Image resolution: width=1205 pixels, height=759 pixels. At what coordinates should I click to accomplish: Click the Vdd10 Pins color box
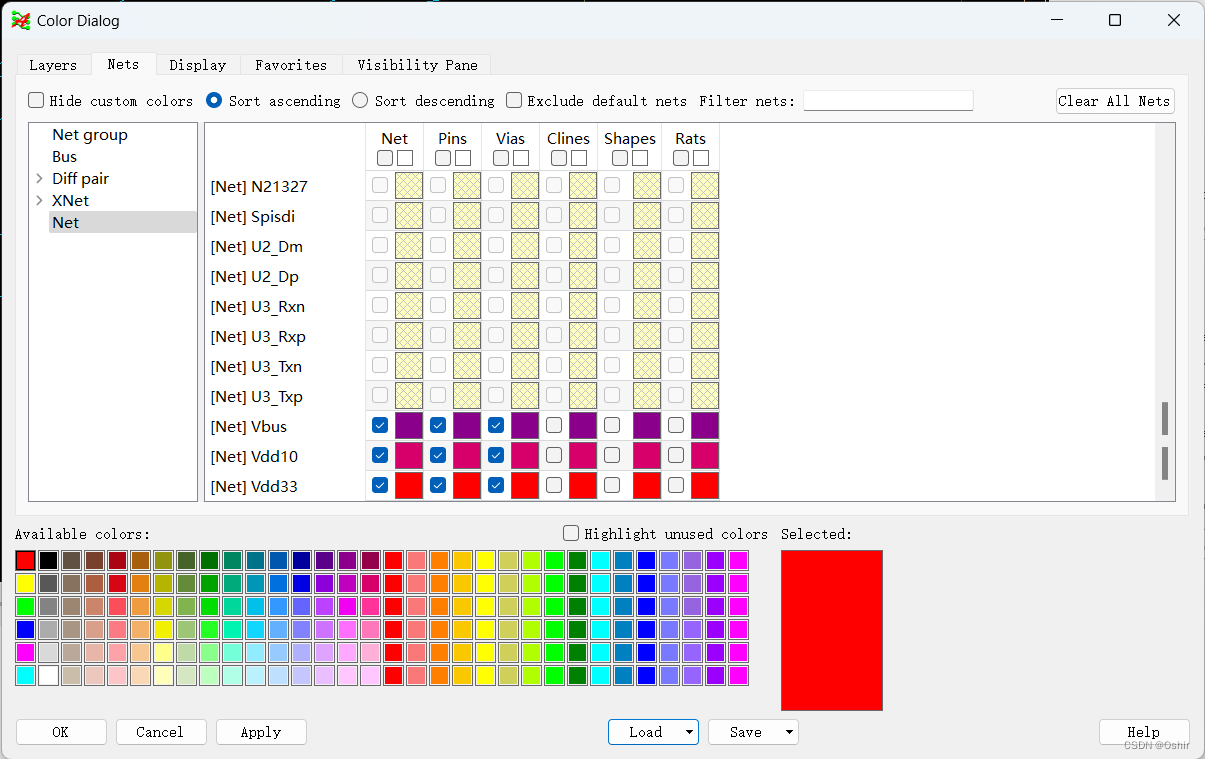point(467,456)
